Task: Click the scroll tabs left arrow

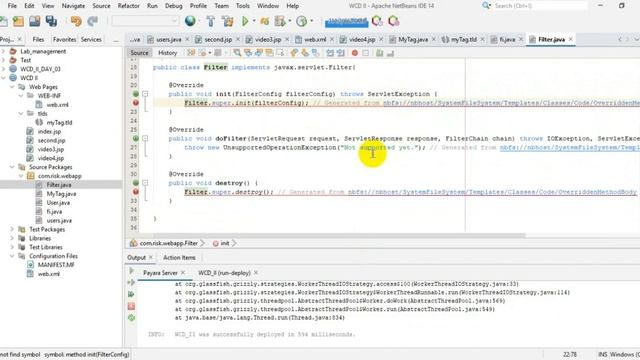Action: [620, 40]
